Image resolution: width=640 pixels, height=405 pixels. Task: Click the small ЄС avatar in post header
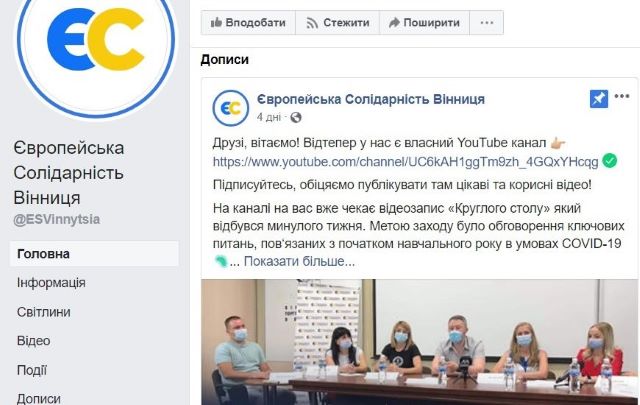tap(231, 108)
